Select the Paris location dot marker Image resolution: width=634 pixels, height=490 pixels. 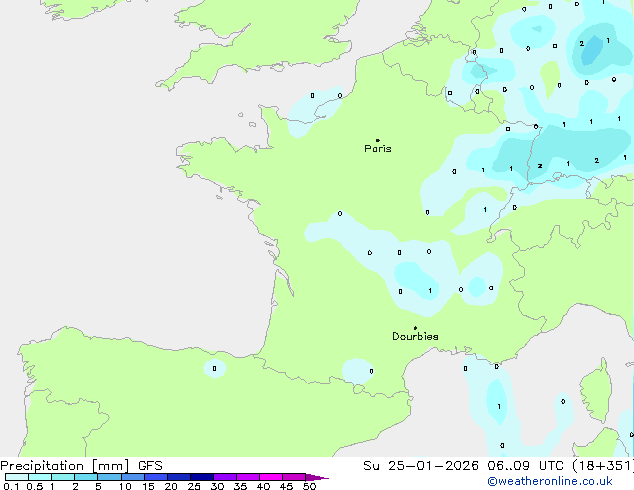[377, 140]
